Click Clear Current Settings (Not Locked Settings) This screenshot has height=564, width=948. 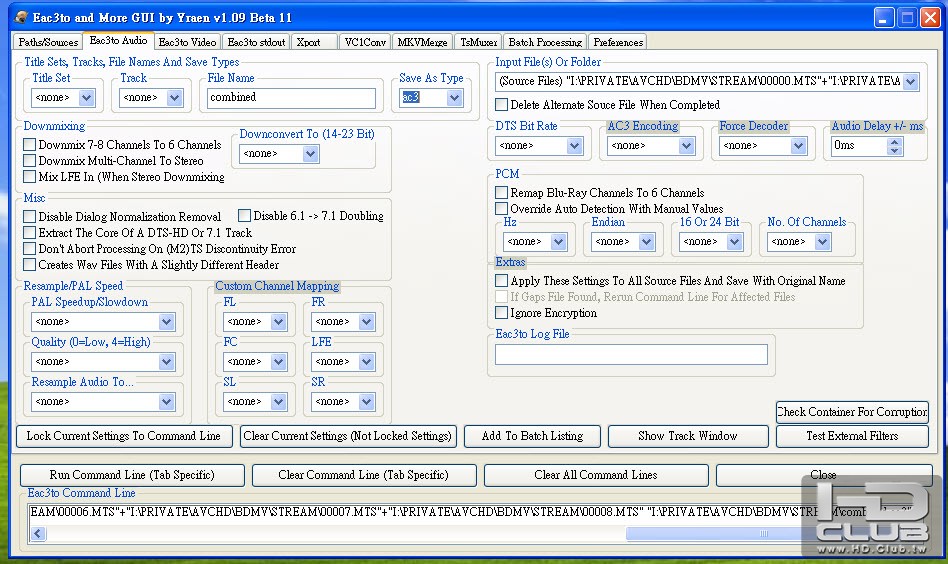[x=348, y=436]
